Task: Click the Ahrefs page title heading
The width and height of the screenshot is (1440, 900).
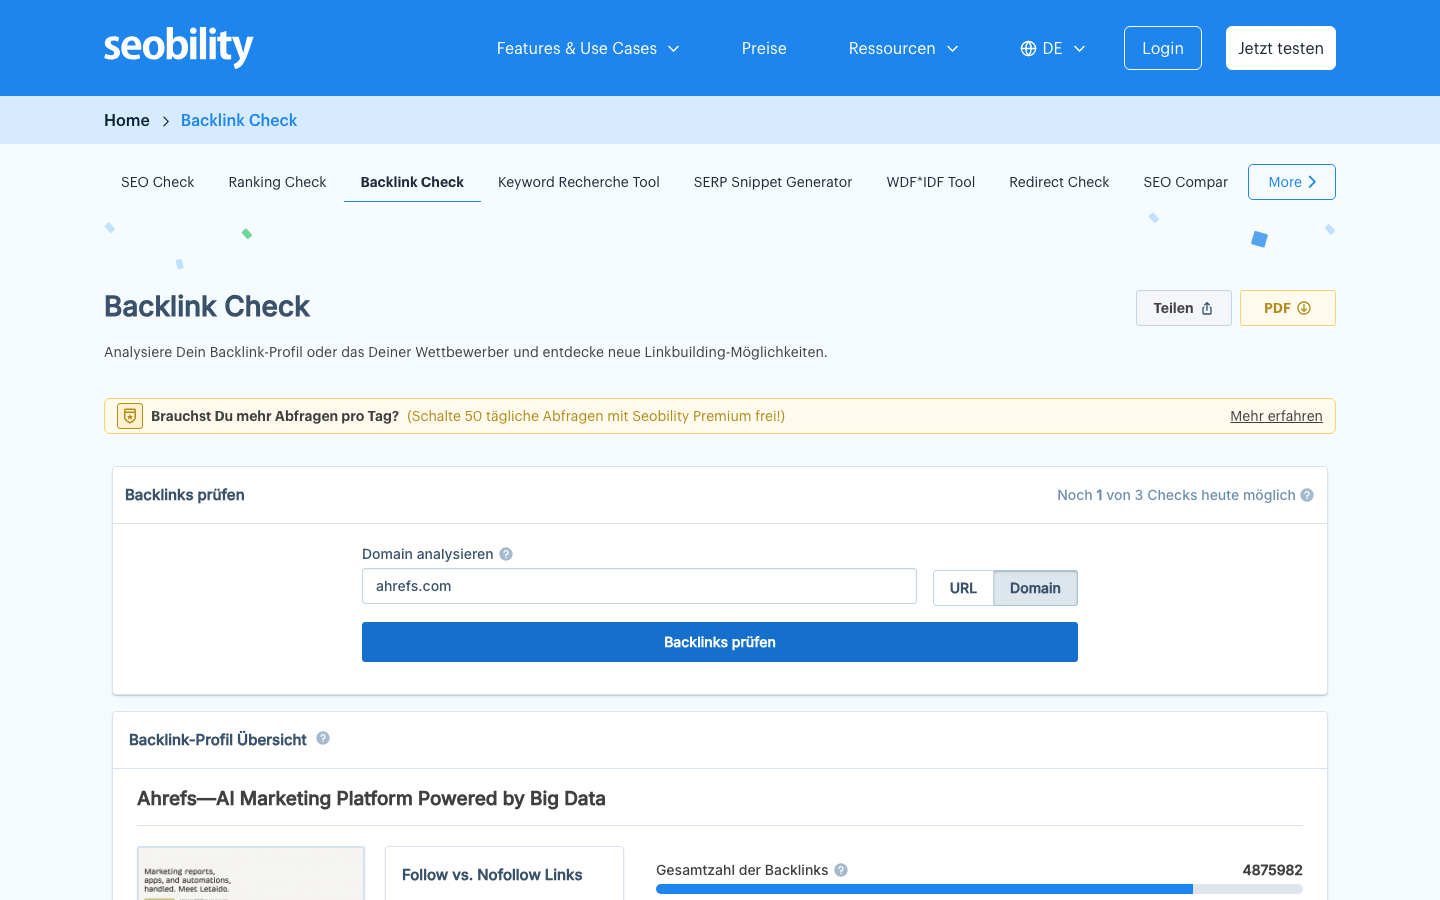Action: tap(371, 798)
